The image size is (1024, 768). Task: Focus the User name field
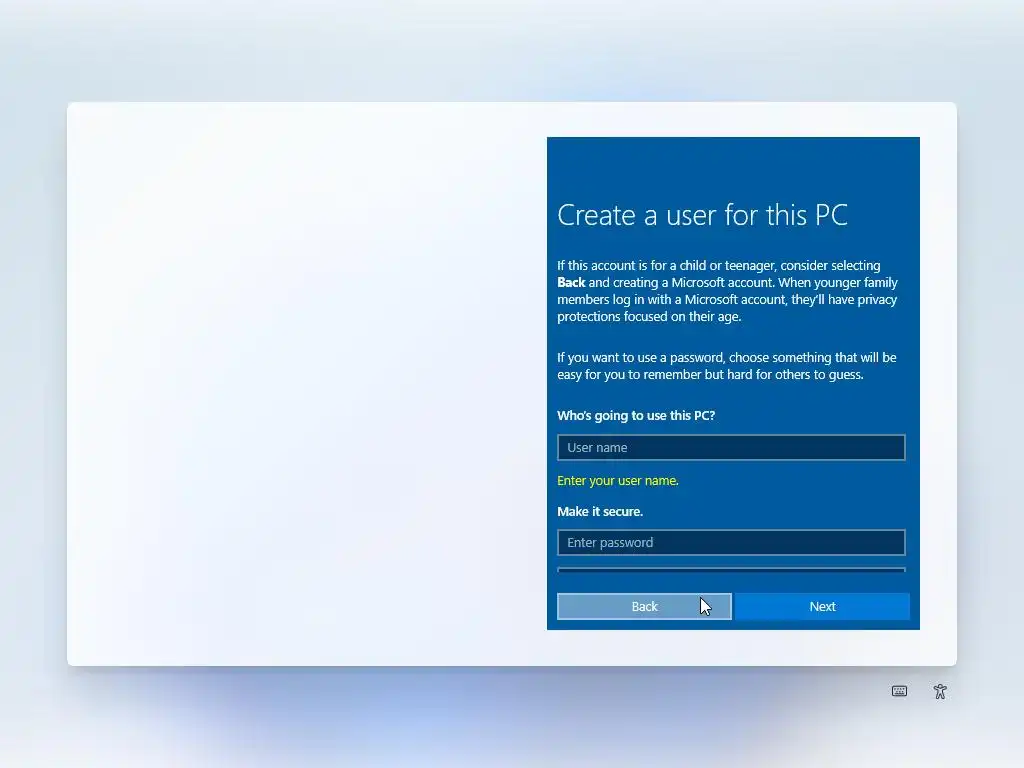pyautogui.click(x=731, y=447)
